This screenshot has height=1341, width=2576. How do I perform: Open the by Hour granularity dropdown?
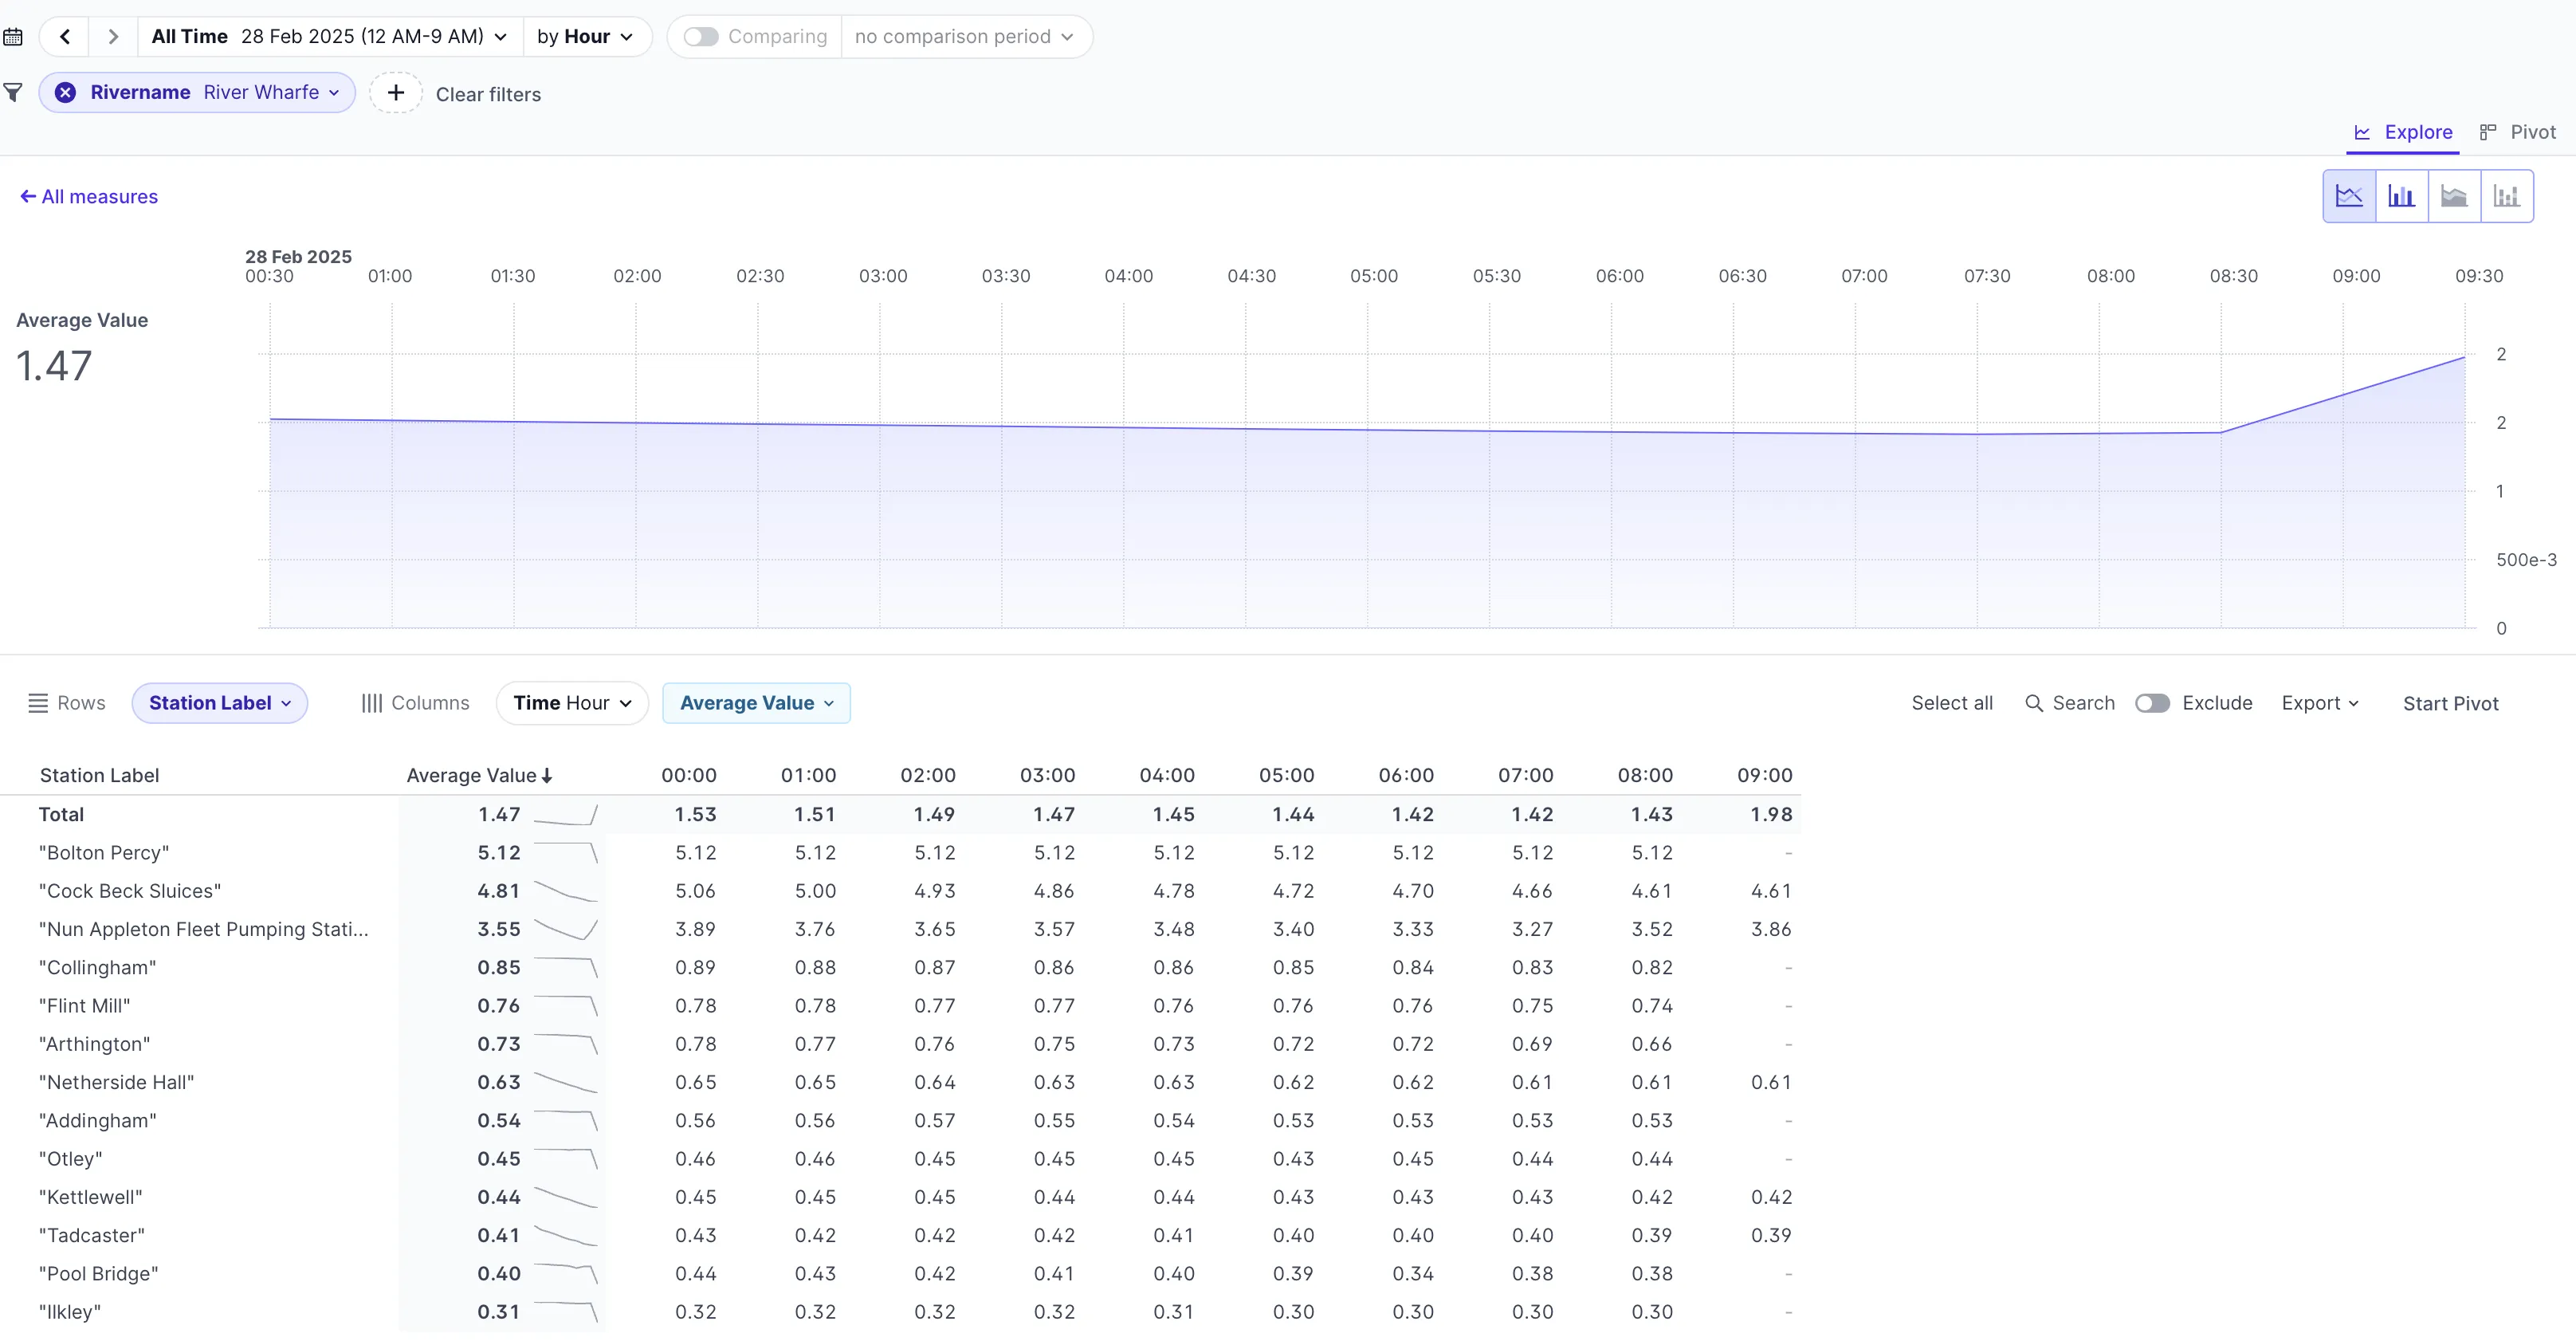click(585, 37)
